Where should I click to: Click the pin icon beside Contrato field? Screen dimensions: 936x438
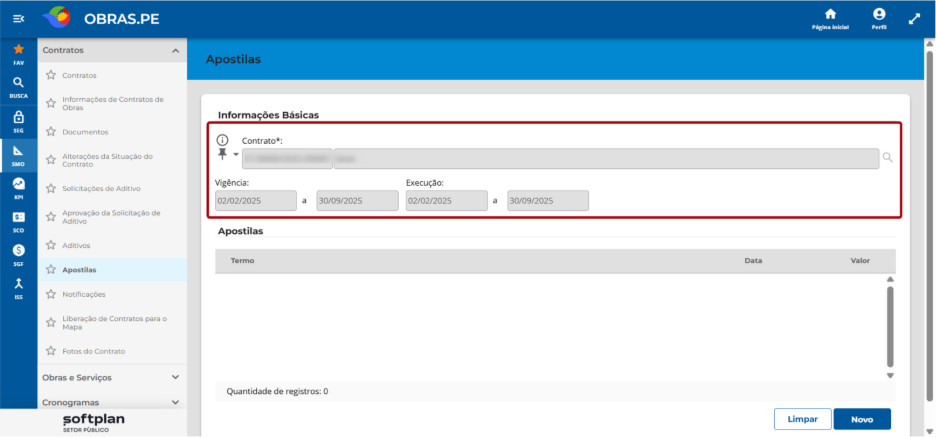[x=223, y=154]
